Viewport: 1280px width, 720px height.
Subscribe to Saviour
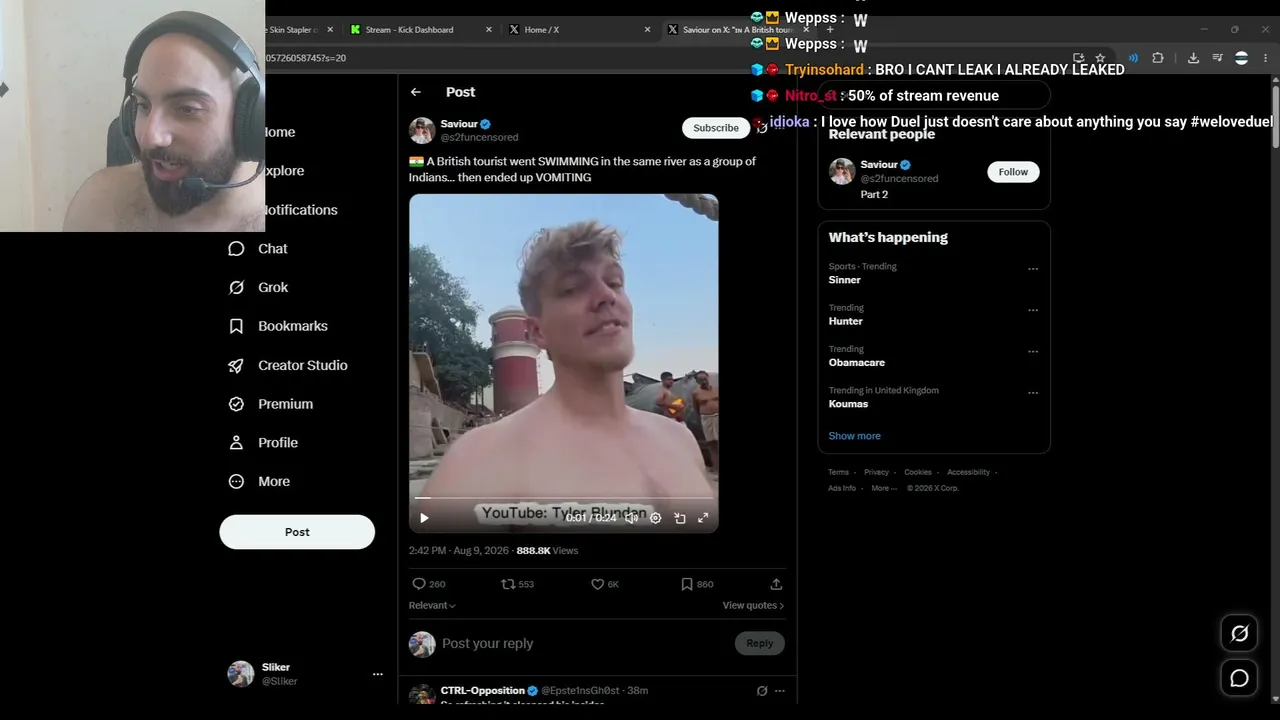(716, 128)
